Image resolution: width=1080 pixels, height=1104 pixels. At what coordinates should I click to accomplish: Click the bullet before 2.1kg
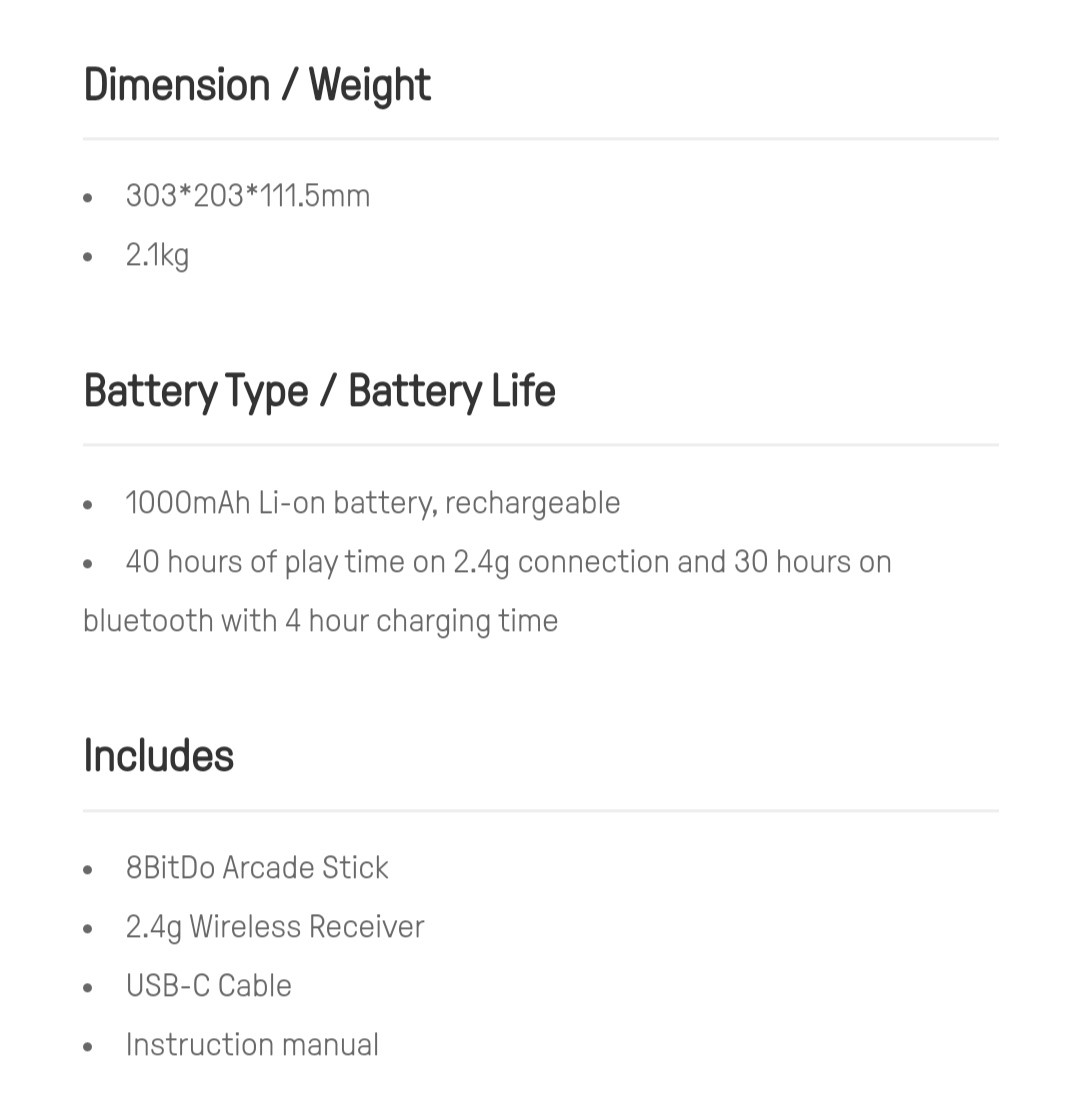tap(87, 257)
